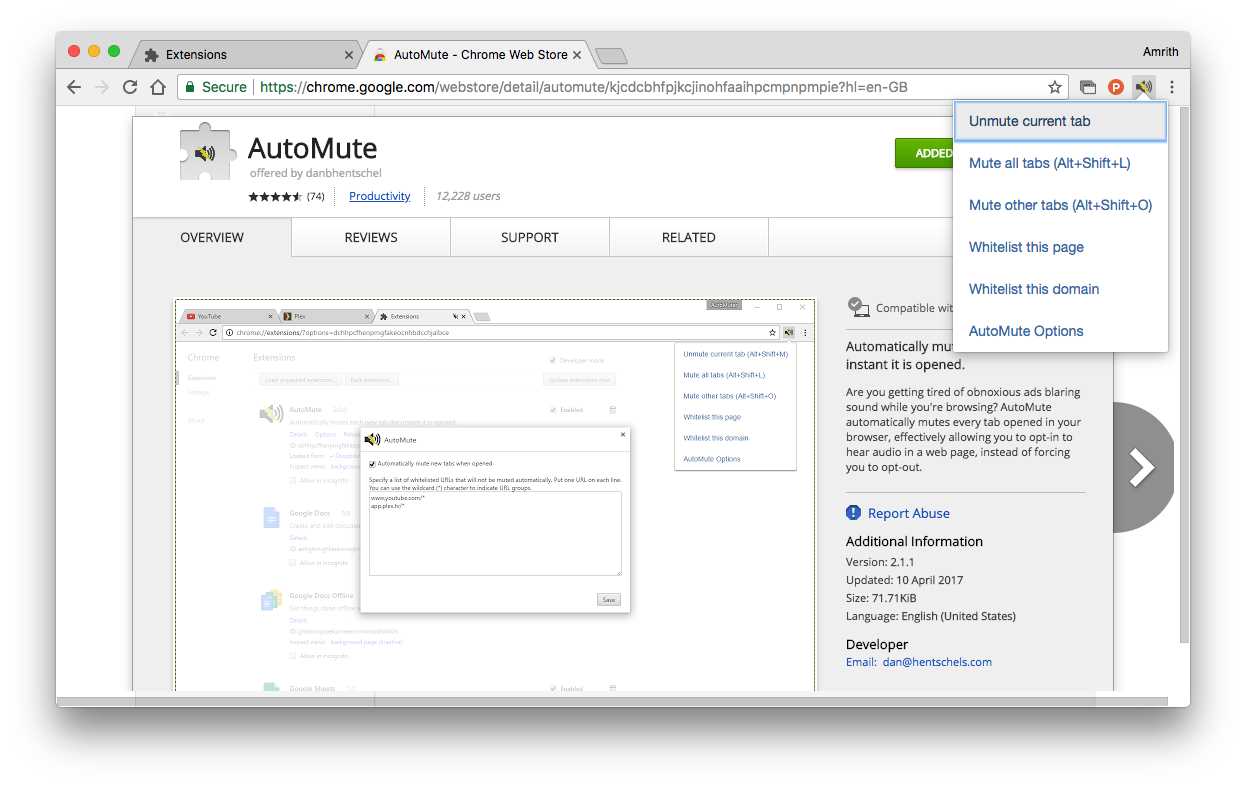1246x787 pixels.
Task: Go back with the browser back arrow
Action: (x=74, y=87)
